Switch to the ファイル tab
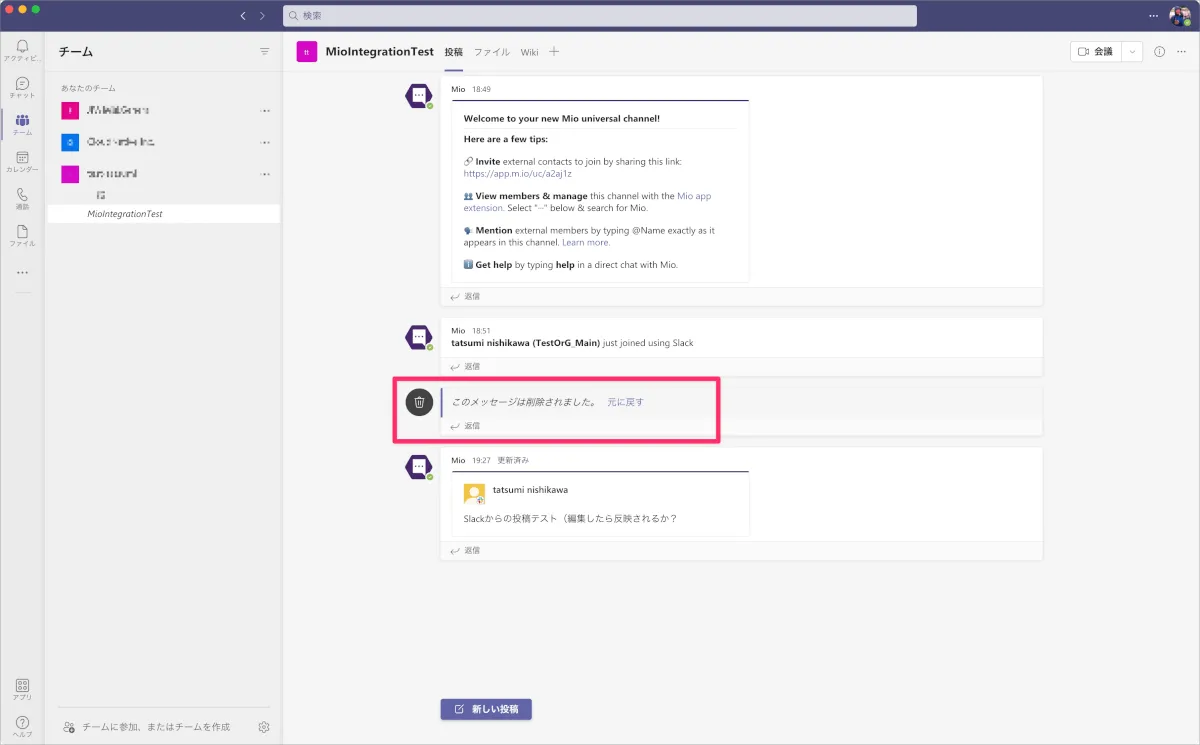The height and width of the screenshot is (745, 1200). [491, 52]
